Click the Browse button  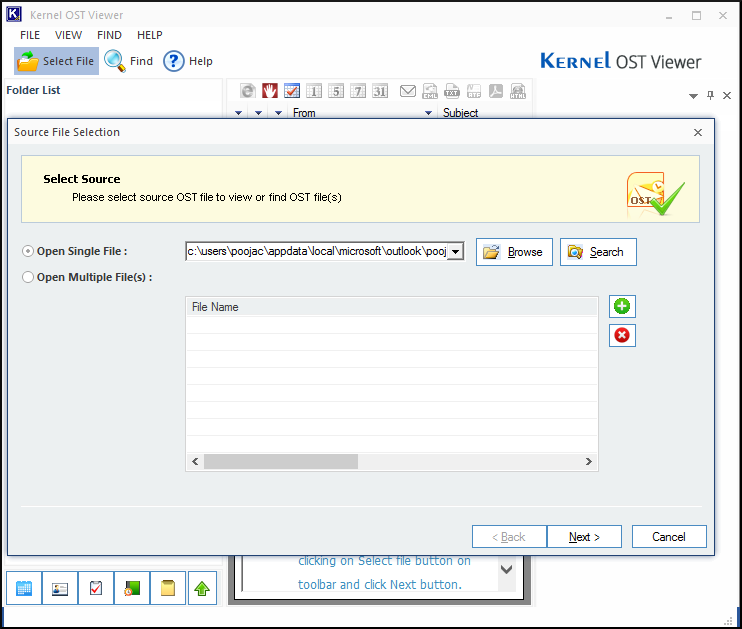click(x=514, y=252)
